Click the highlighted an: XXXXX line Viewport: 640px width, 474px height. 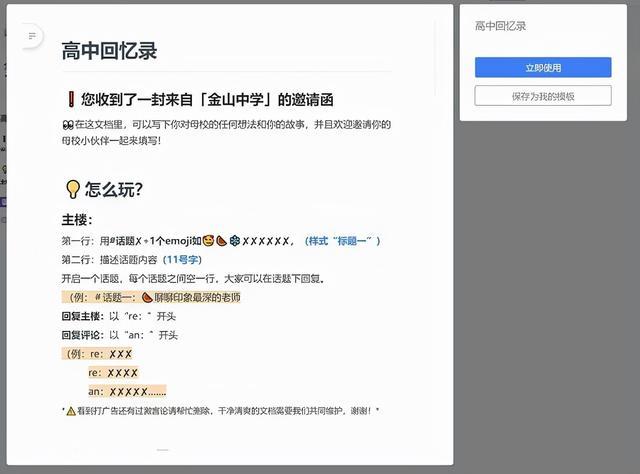click(x=127, y=392)
